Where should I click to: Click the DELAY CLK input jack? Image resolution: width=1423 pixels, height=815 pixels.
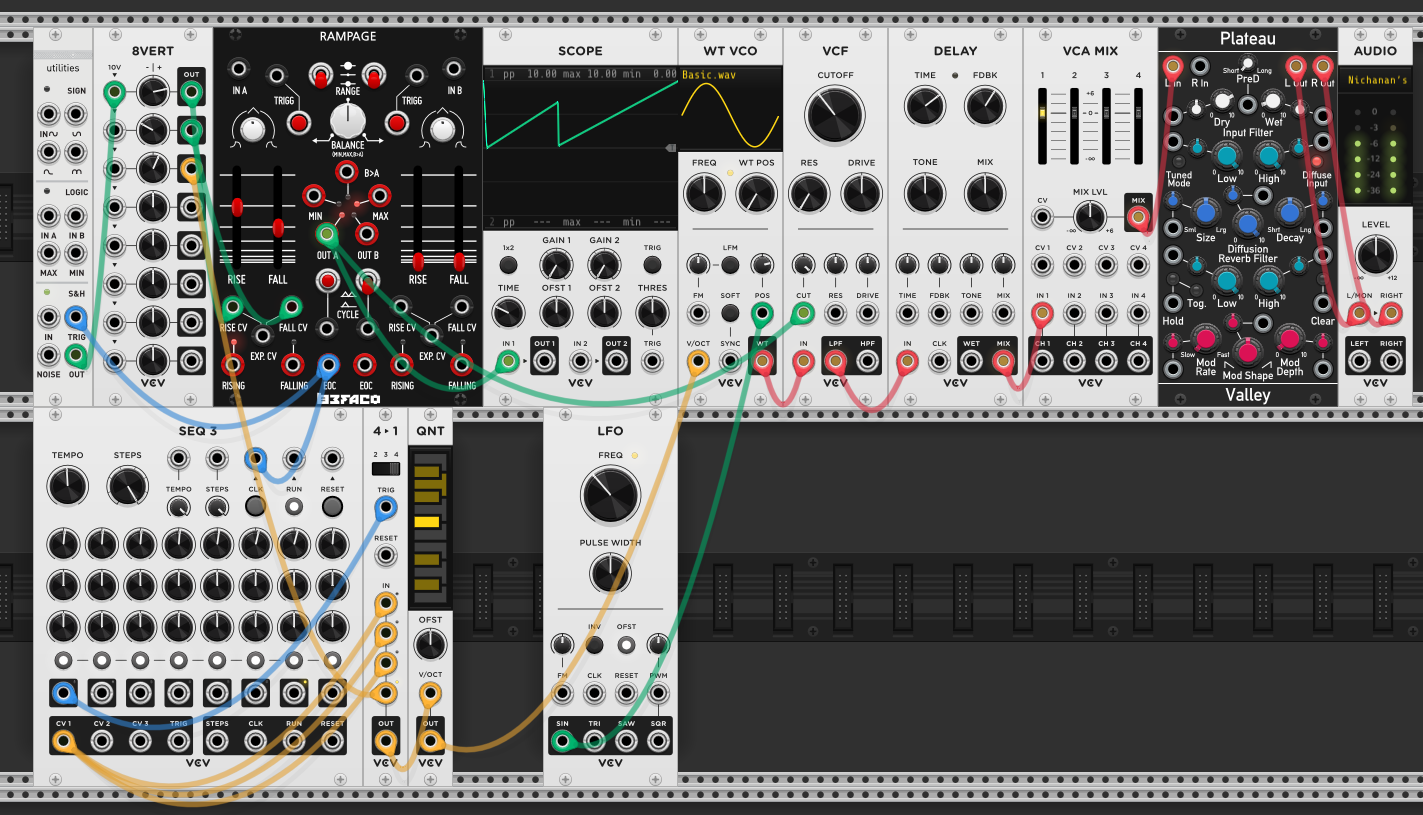pyautogui.click(x=939, y=362)
